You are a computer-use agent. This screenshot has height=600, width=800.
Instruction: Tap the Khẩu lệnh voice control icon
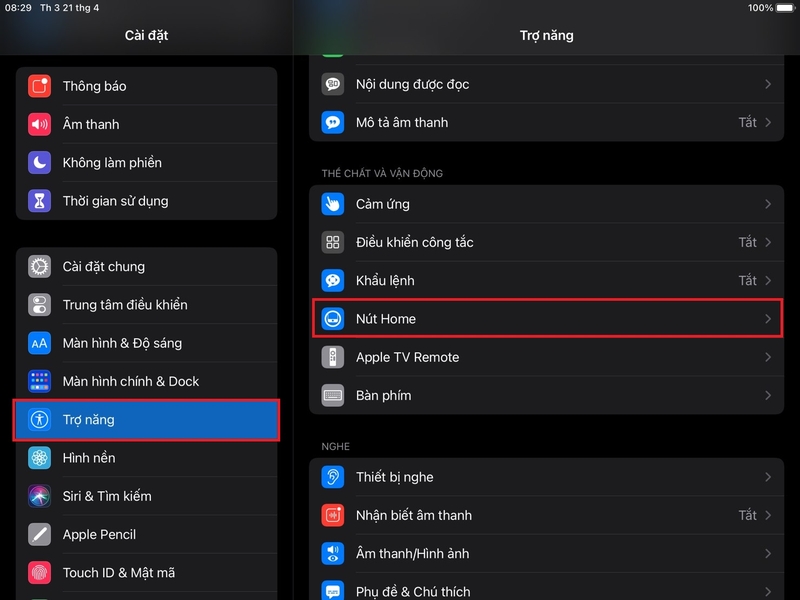333,280
